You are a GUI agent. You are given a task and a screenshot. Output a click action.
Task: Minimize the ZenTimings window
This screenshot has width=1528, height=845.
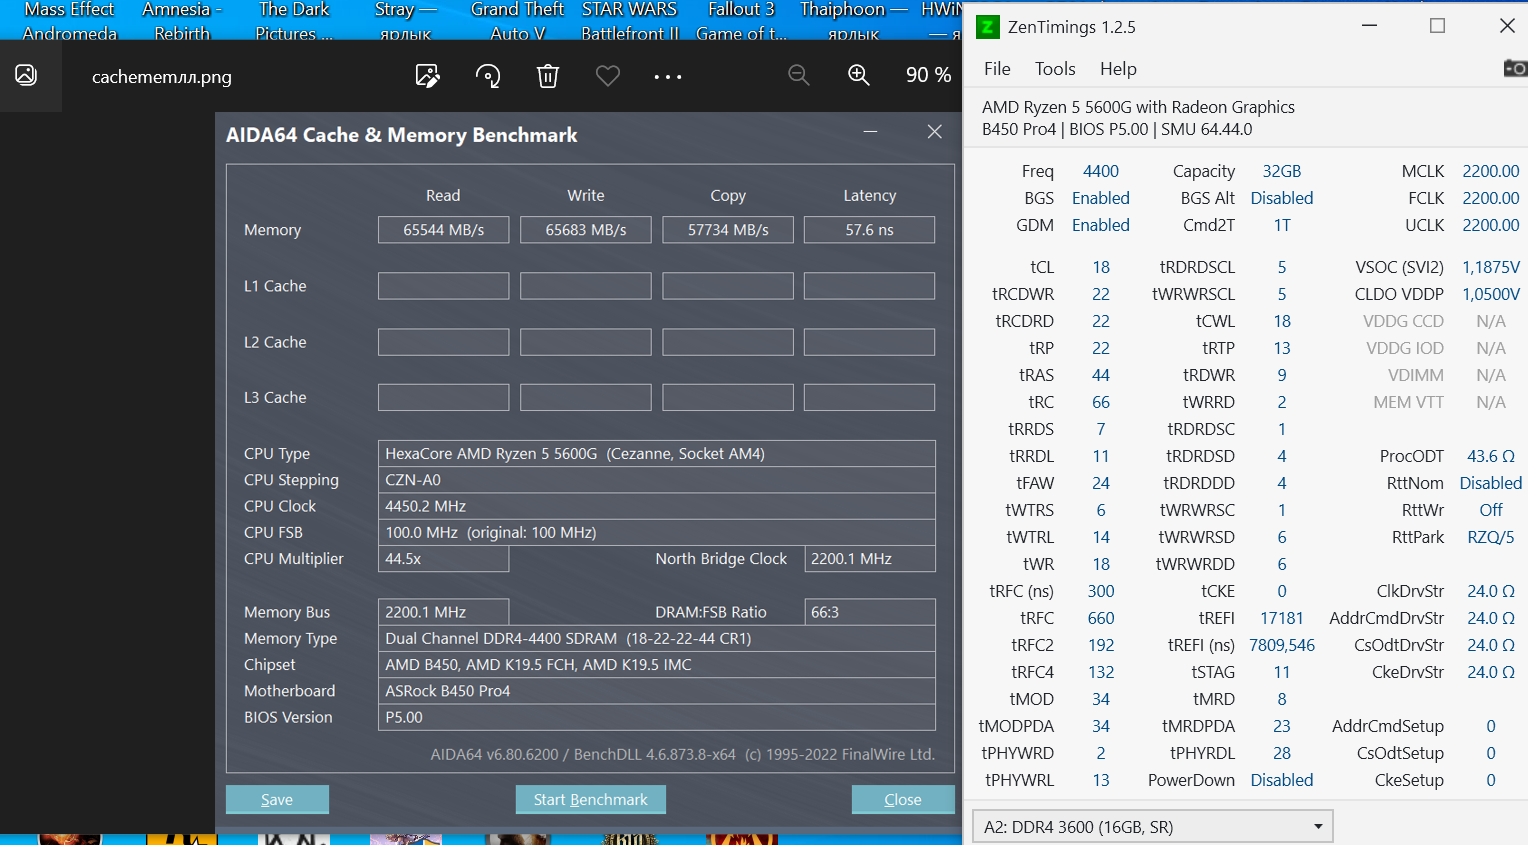coord(1369,26)
